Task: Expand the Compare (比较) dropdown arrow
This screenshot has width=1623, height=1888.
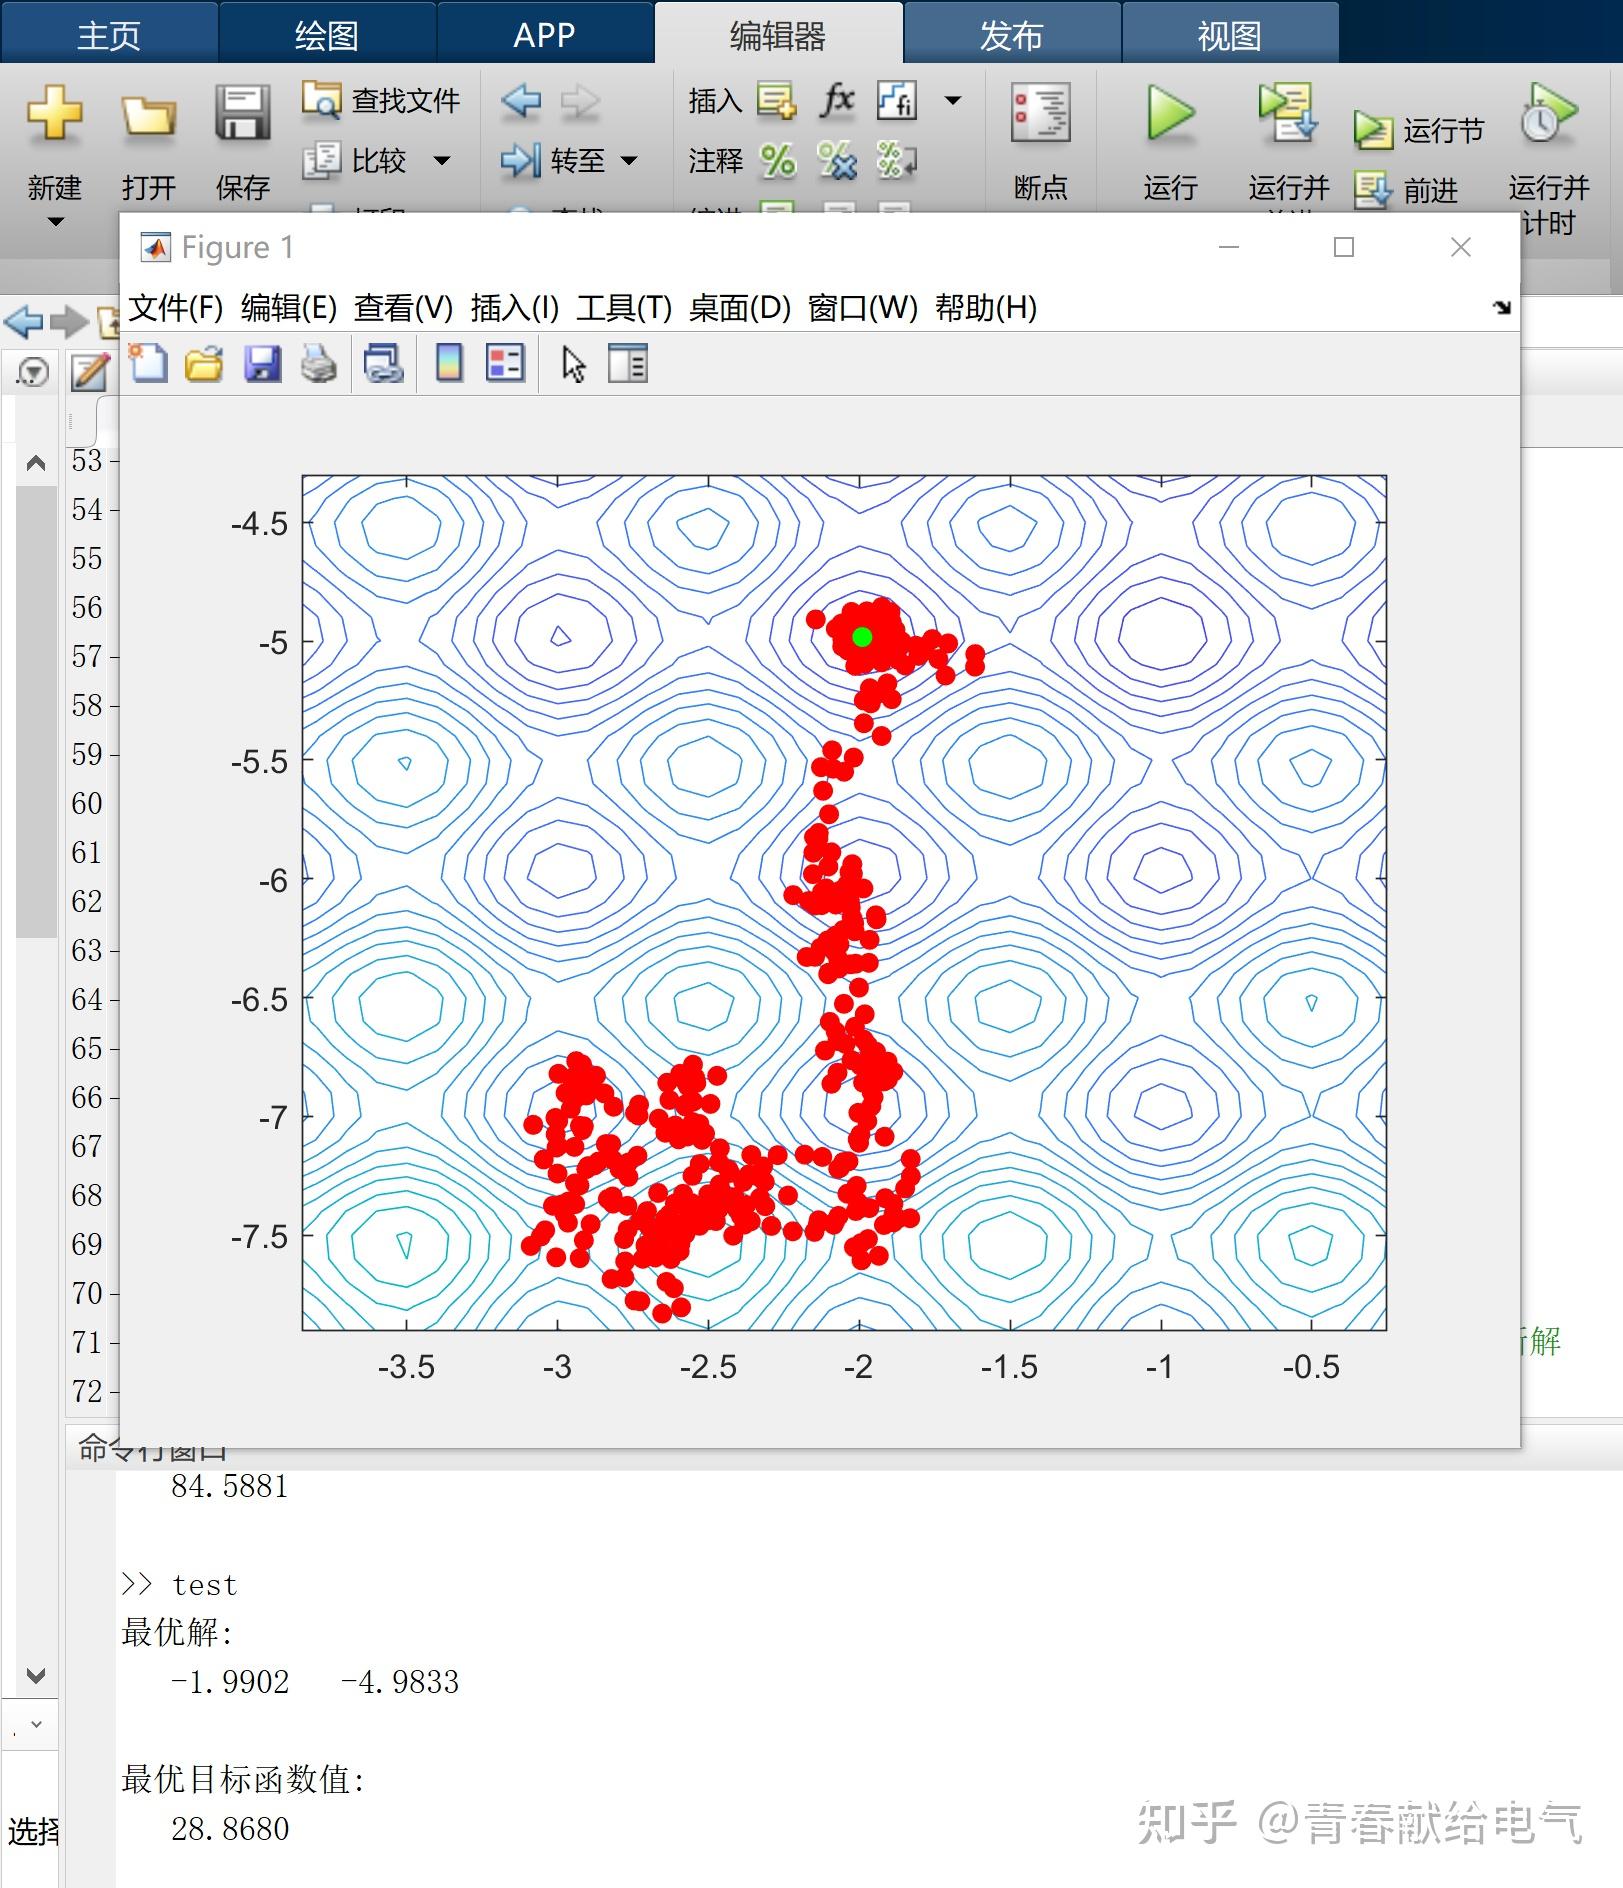Action: click(441, 160)
